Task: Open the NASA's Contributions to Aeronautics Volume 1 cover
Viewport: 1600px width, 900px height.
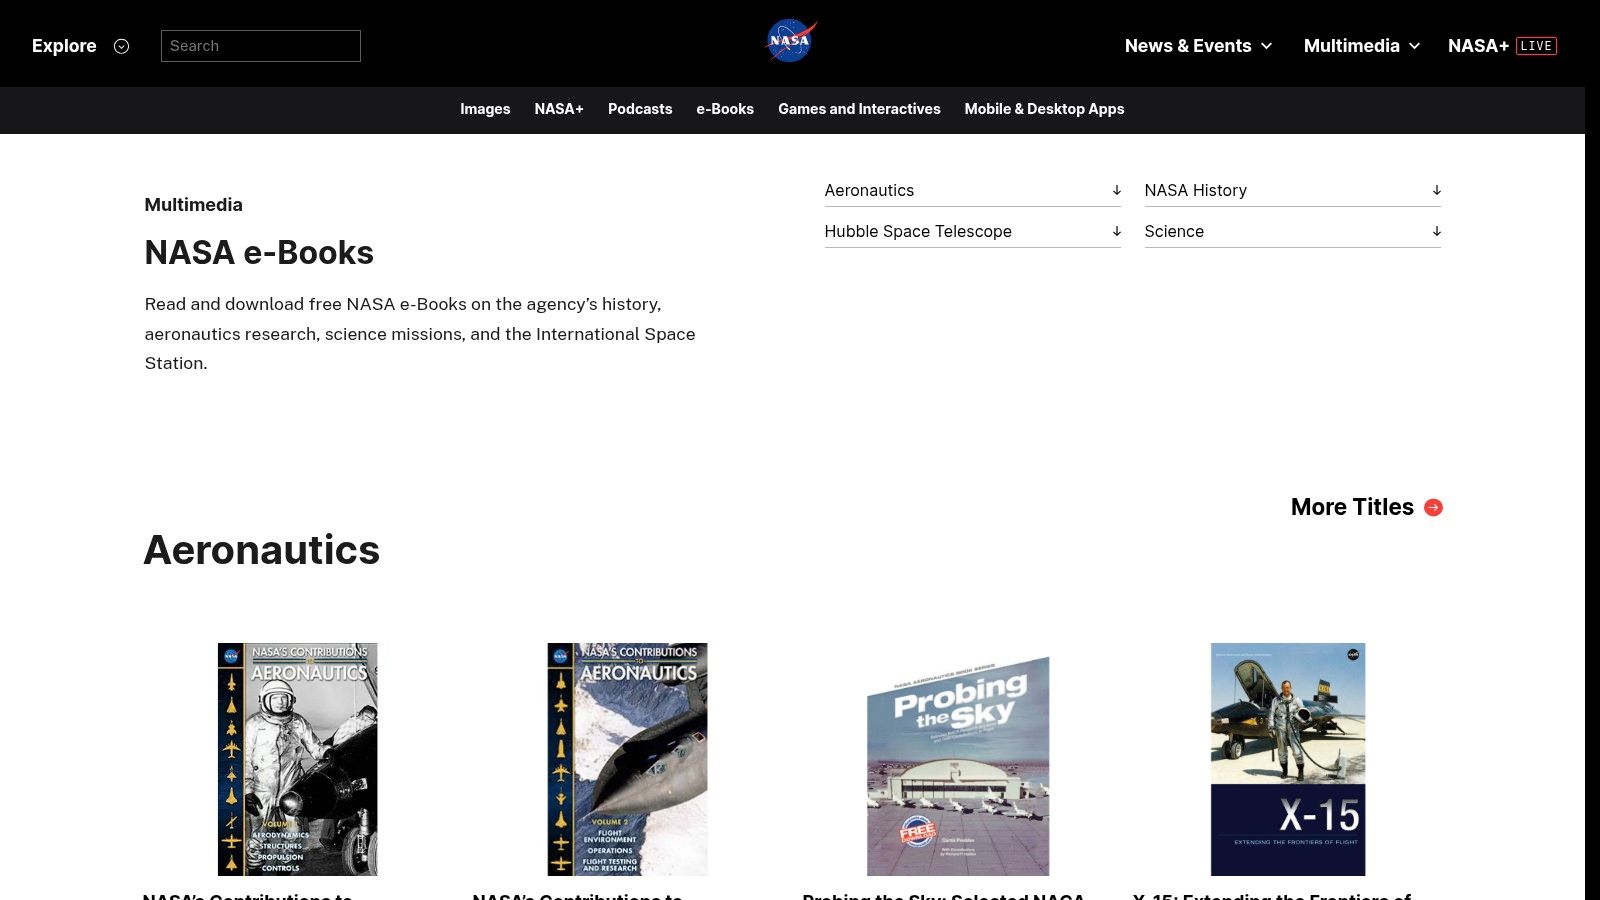Action: [298, 759]
